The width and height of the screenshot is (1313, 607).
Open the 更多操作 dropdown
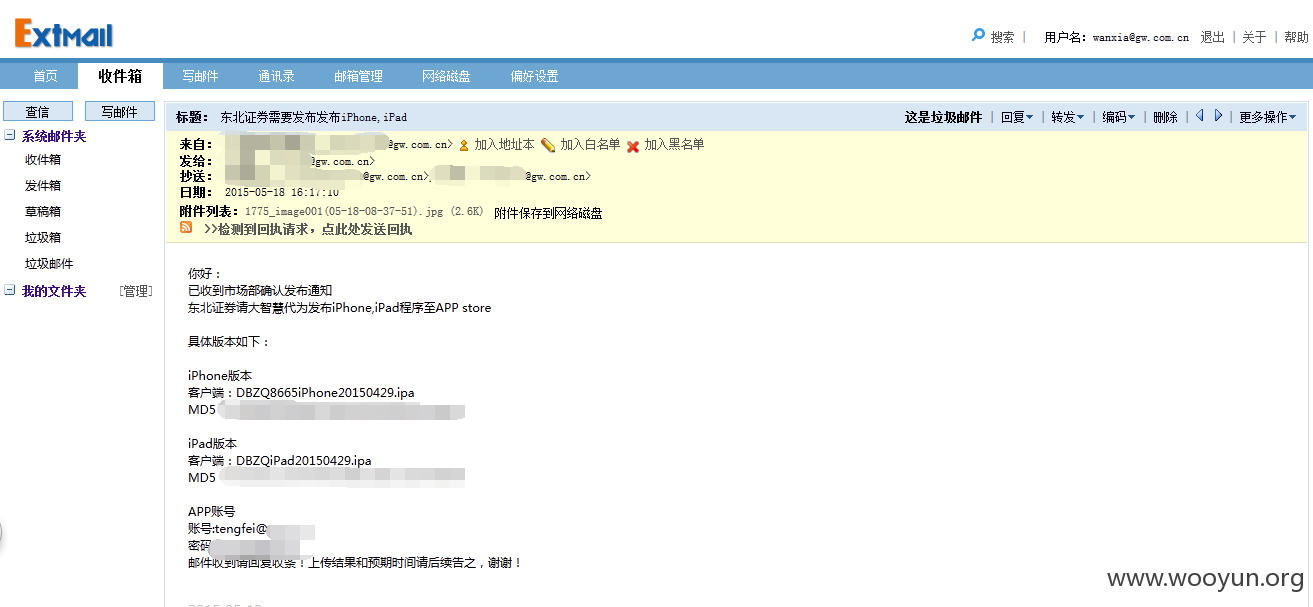pos(1267,117)
